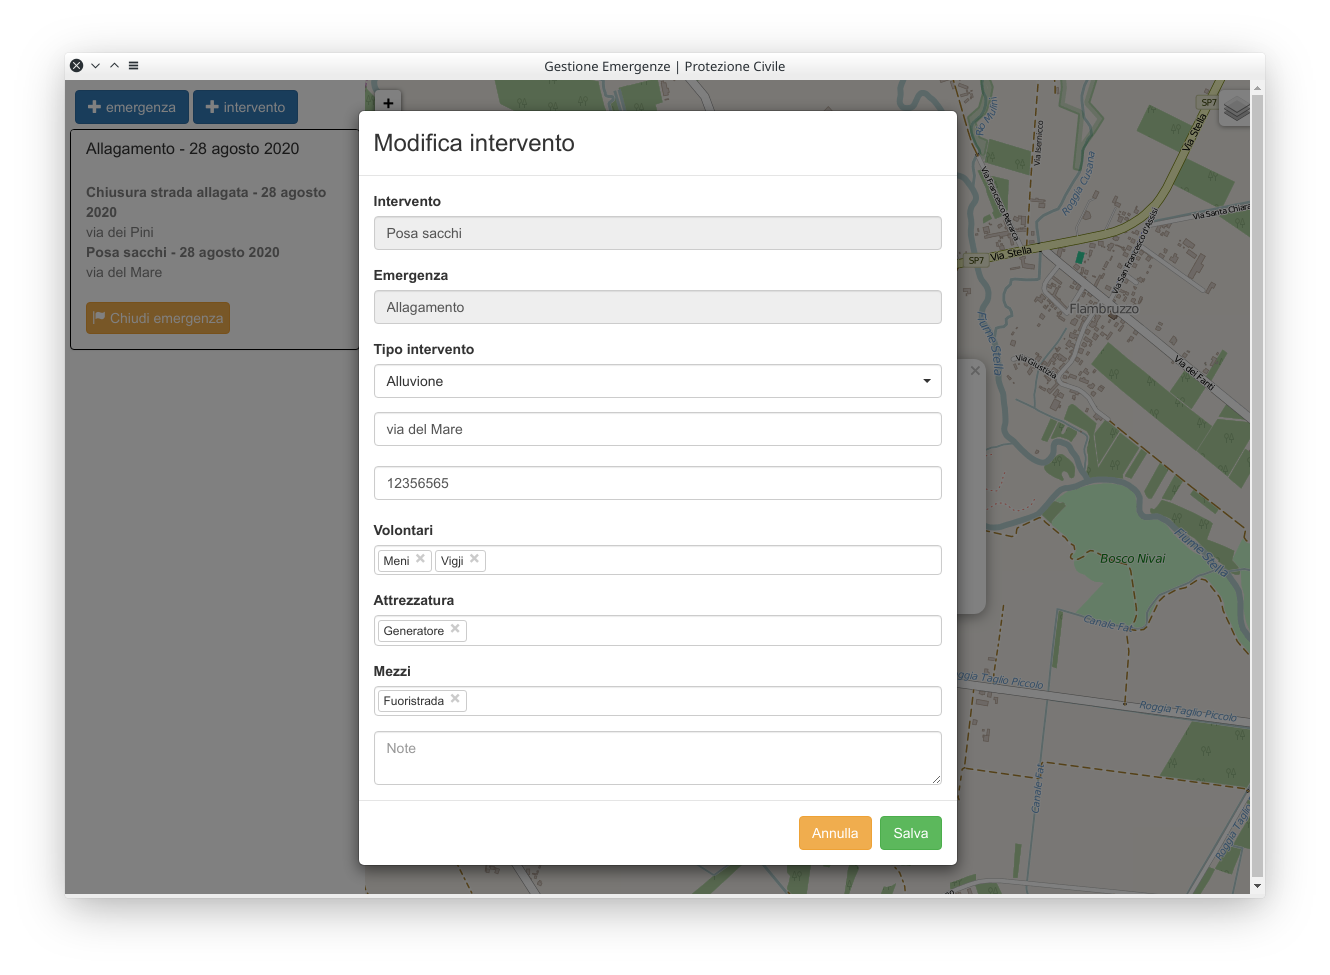Click the add emergenza button
The height and width of the screenshot is (975, 1330).
tap(132, 107)
